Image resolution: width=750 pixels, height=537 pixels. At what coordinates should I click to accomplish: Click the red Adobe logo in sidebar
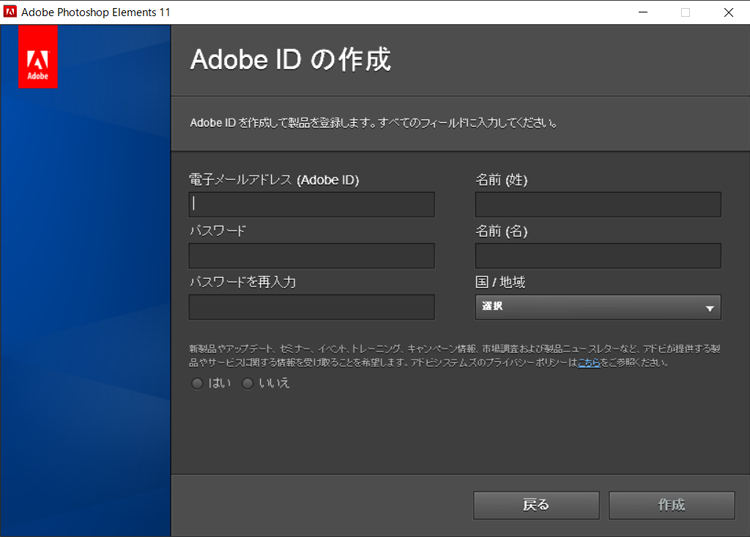click(x=38, y=57)
